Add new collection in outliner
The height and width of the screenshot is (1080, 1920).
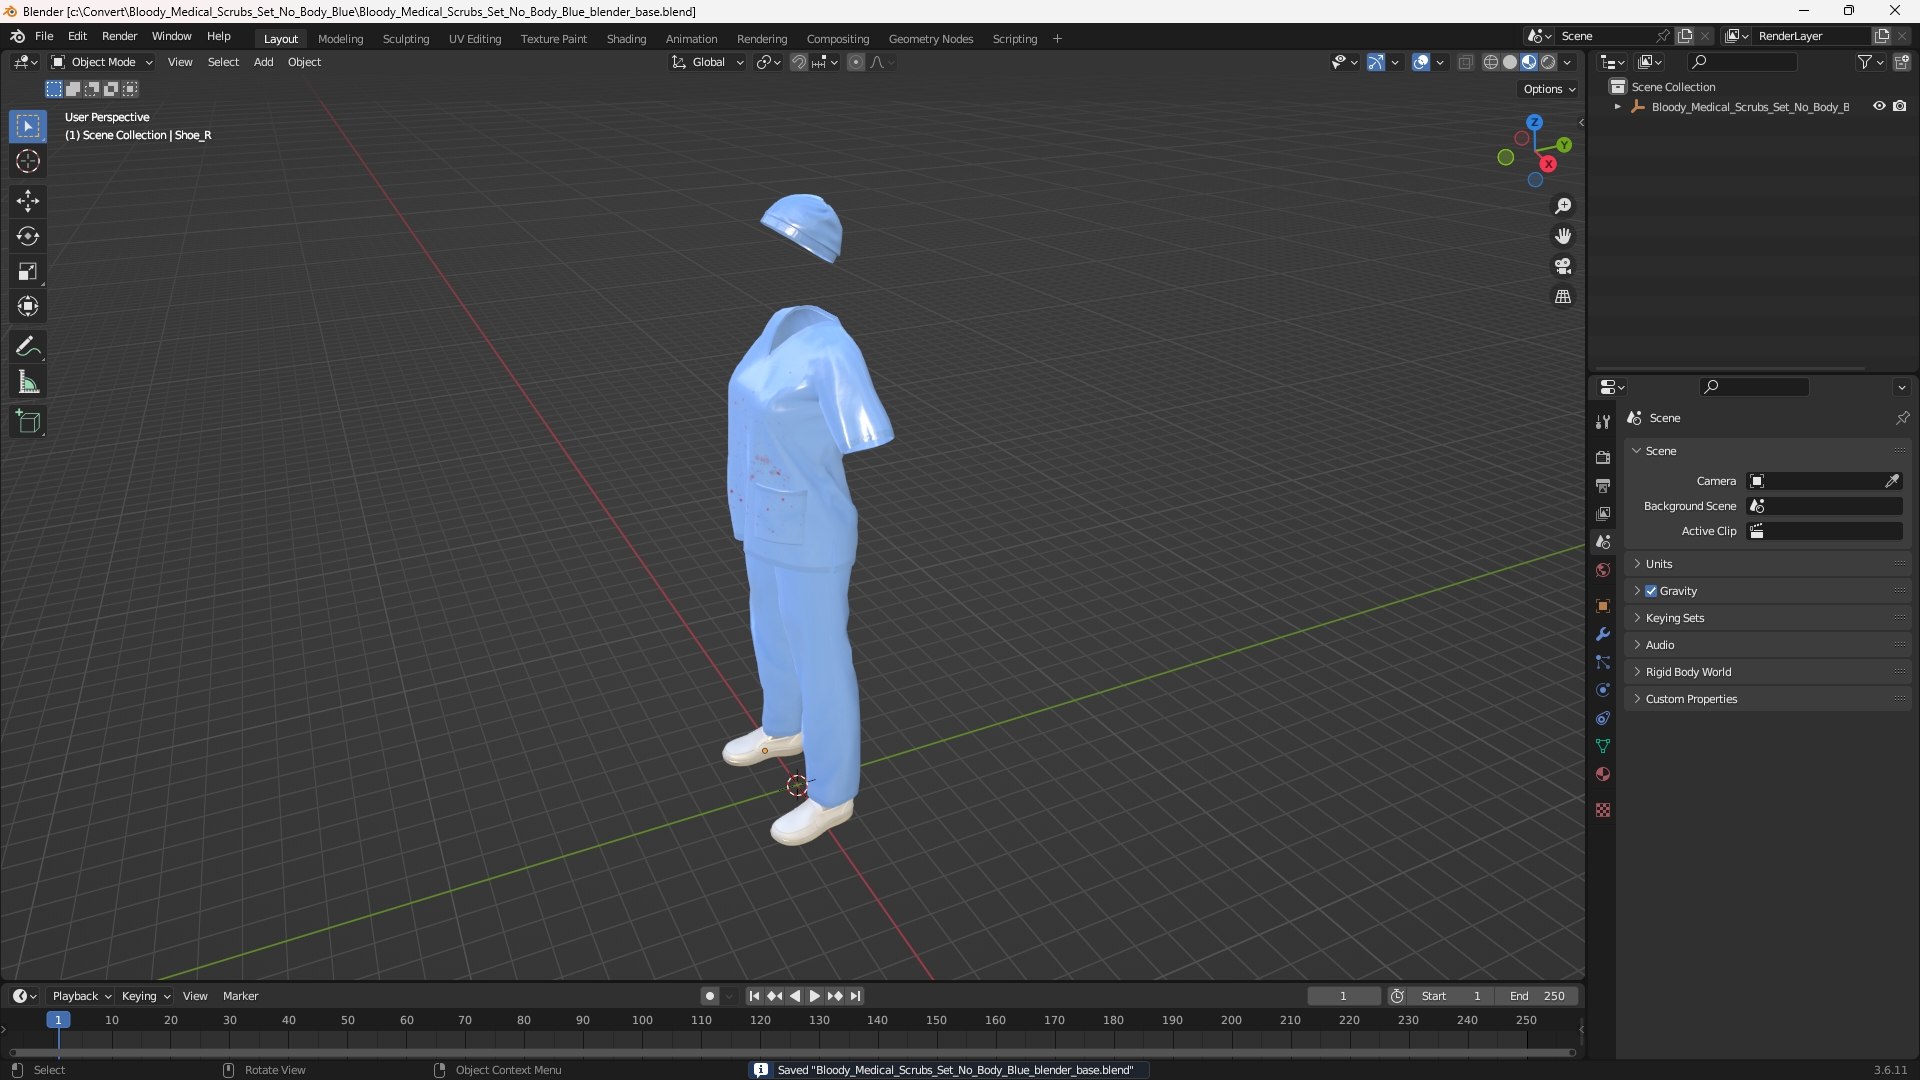coord(1902,62)
